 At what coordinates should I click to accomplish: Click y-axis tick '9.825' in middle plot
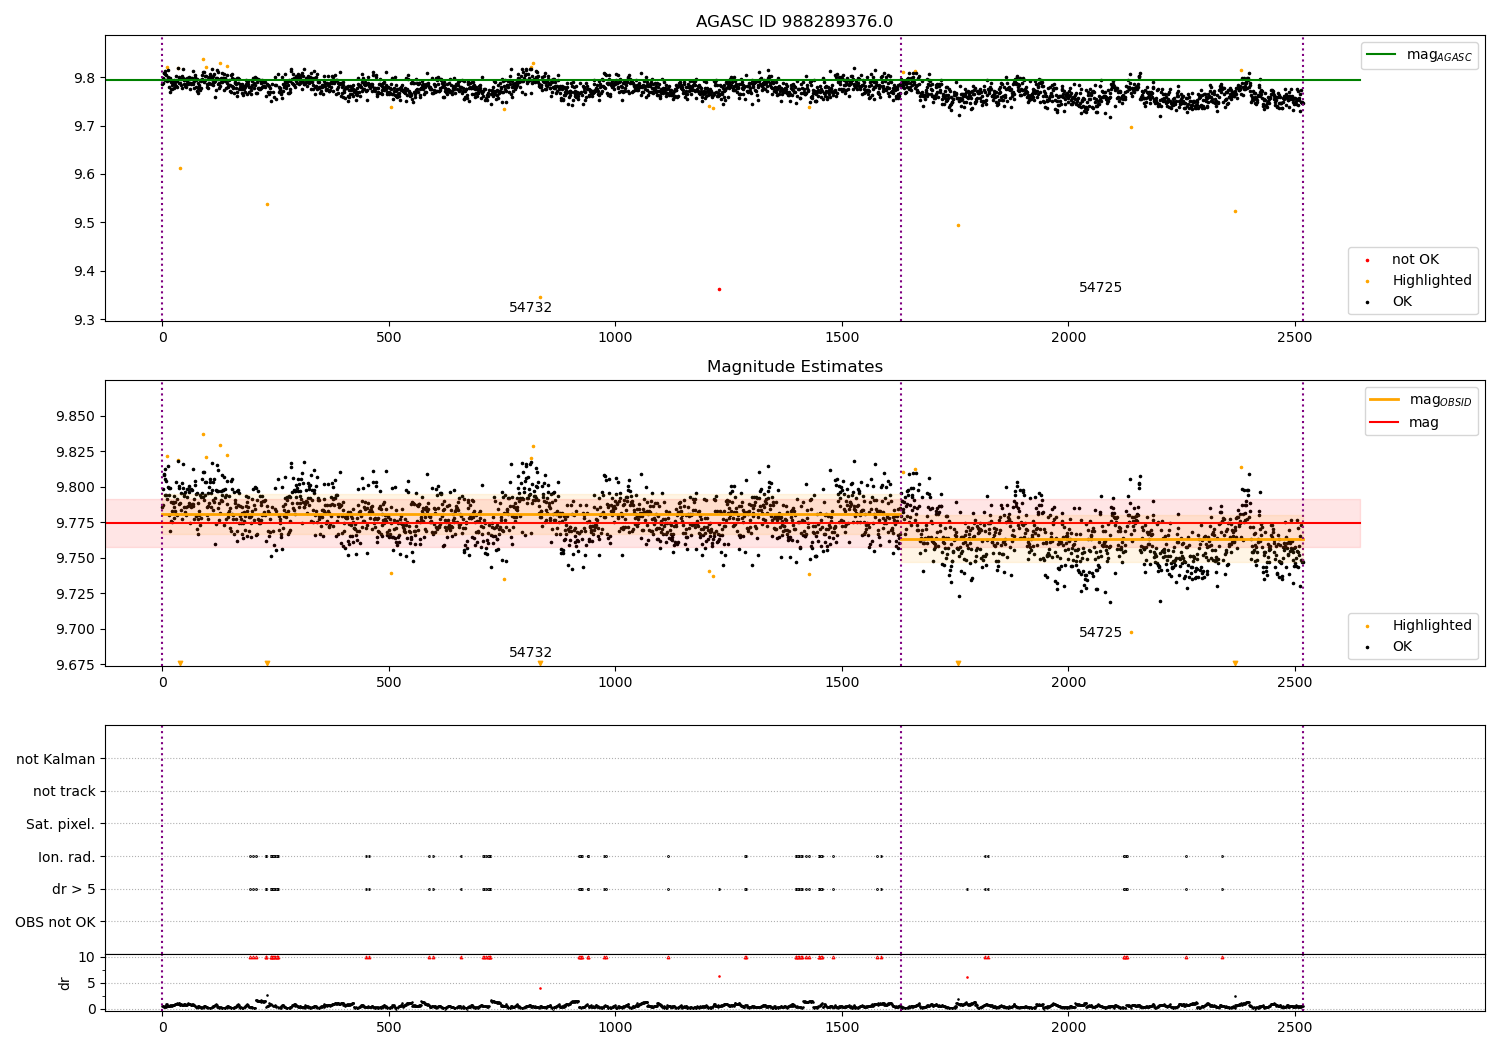(x=76, y=452)
